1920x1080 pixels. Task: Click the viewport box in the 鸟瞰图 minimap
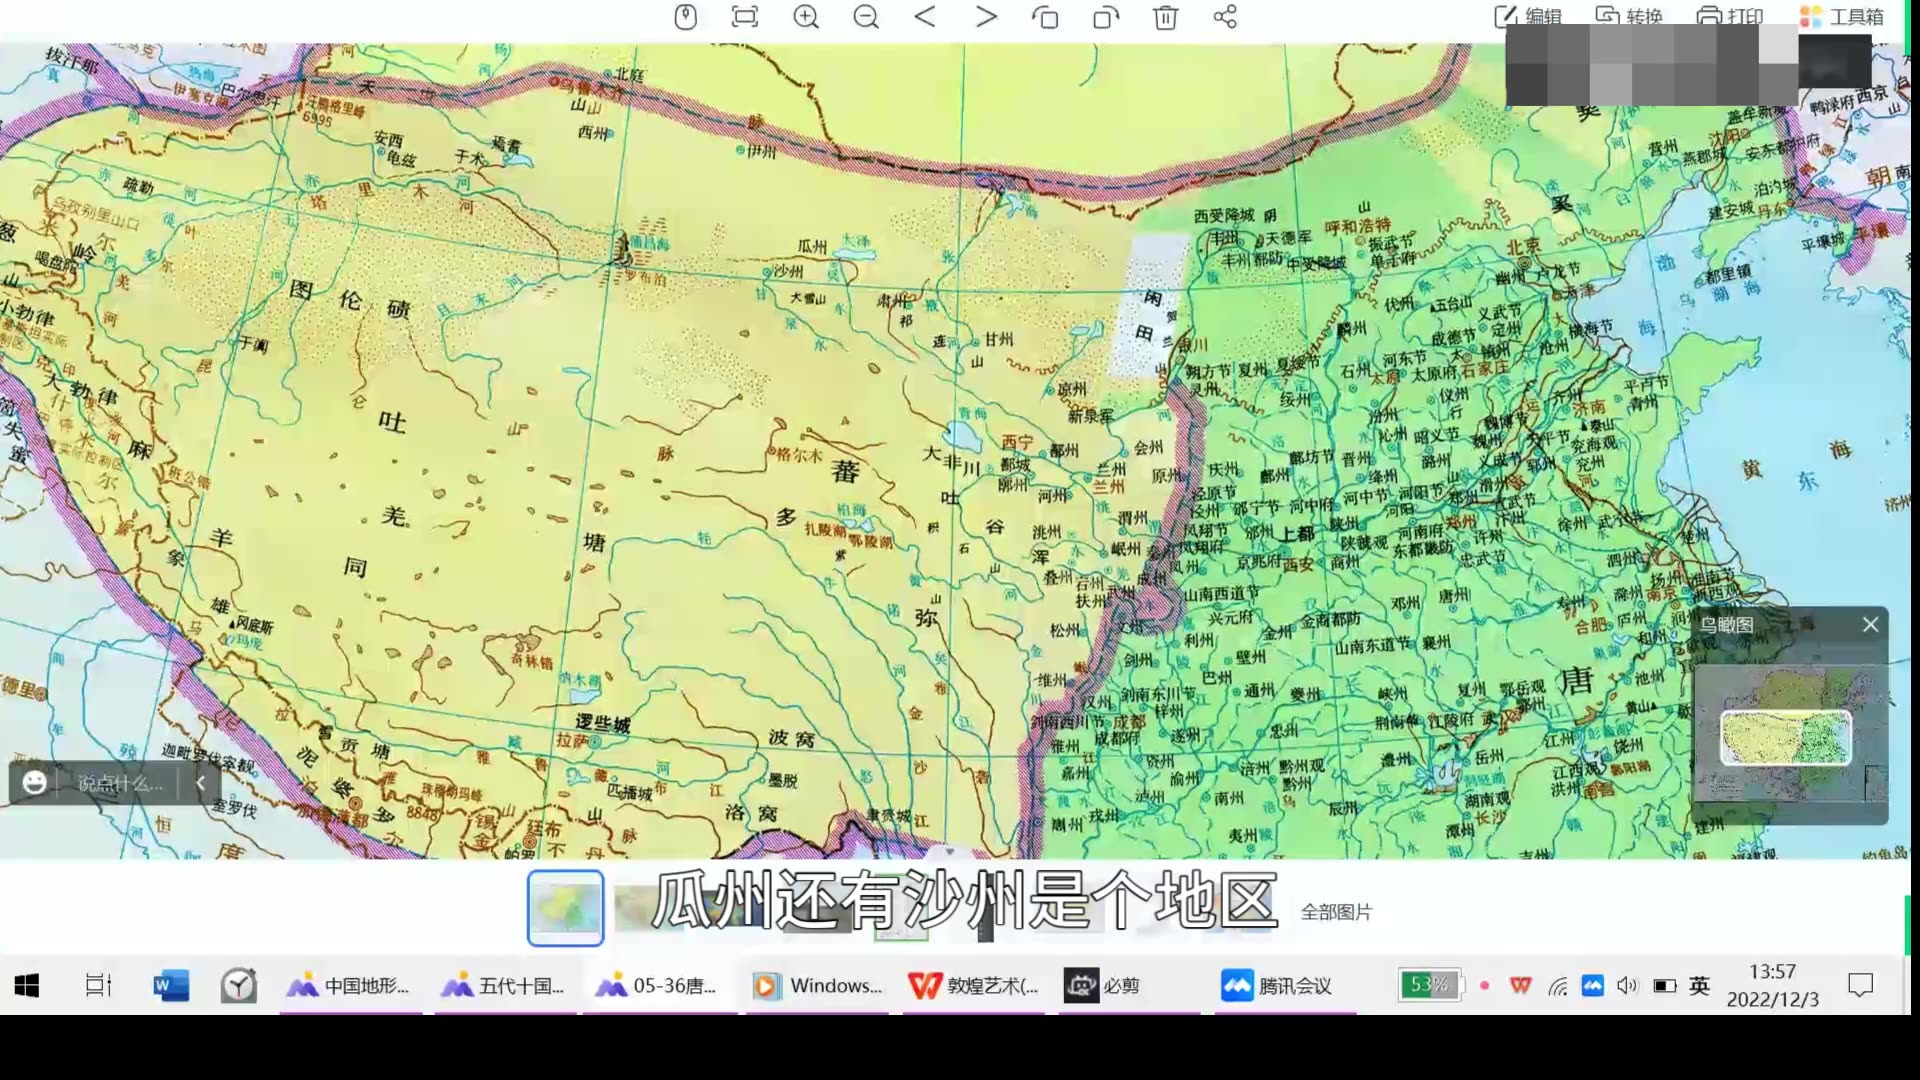pos(1785,737)
